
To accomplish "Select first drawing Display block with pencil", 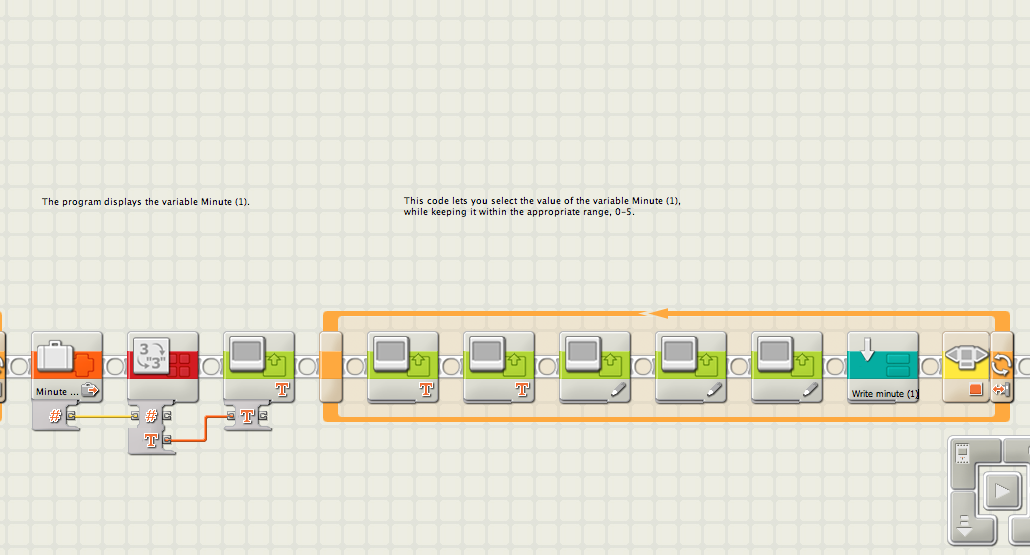I will pyautogui.click(x=595, y=363).
